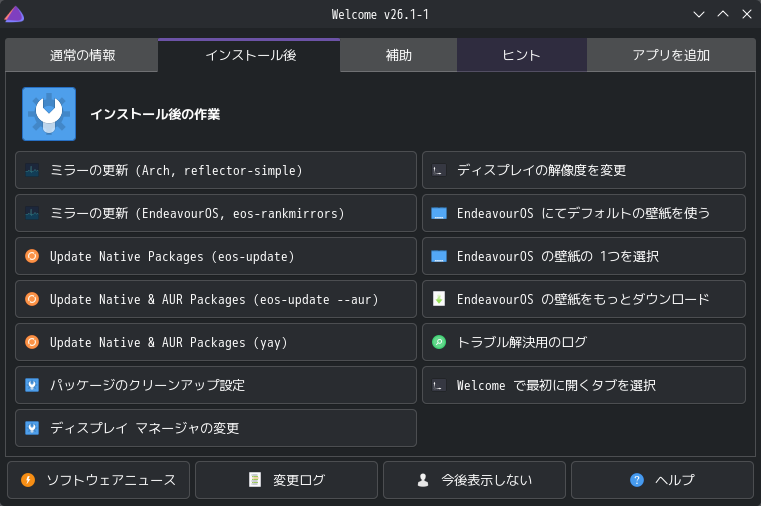Click the person icon on 今後表示しない
This screenshot has width=761, height=506.
[423, 480]
